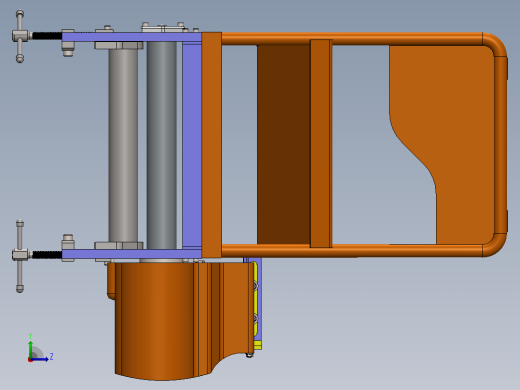Click the blue Z axis of the triad
Image resolution: width=520 pixels, height=390 pixels.
(x=40, y=359)
